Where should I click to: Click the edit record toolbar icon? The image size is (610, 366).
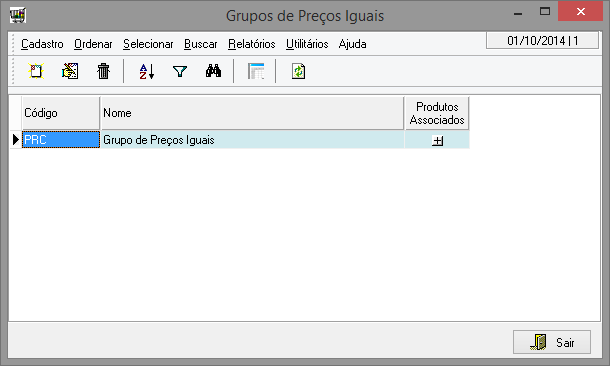[70, 71]
